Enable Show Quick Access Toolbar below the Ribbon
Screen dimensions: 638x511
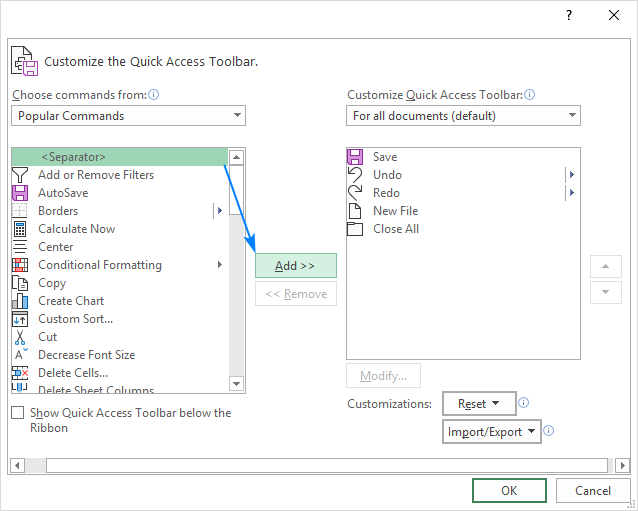click(x=18, y=413)
